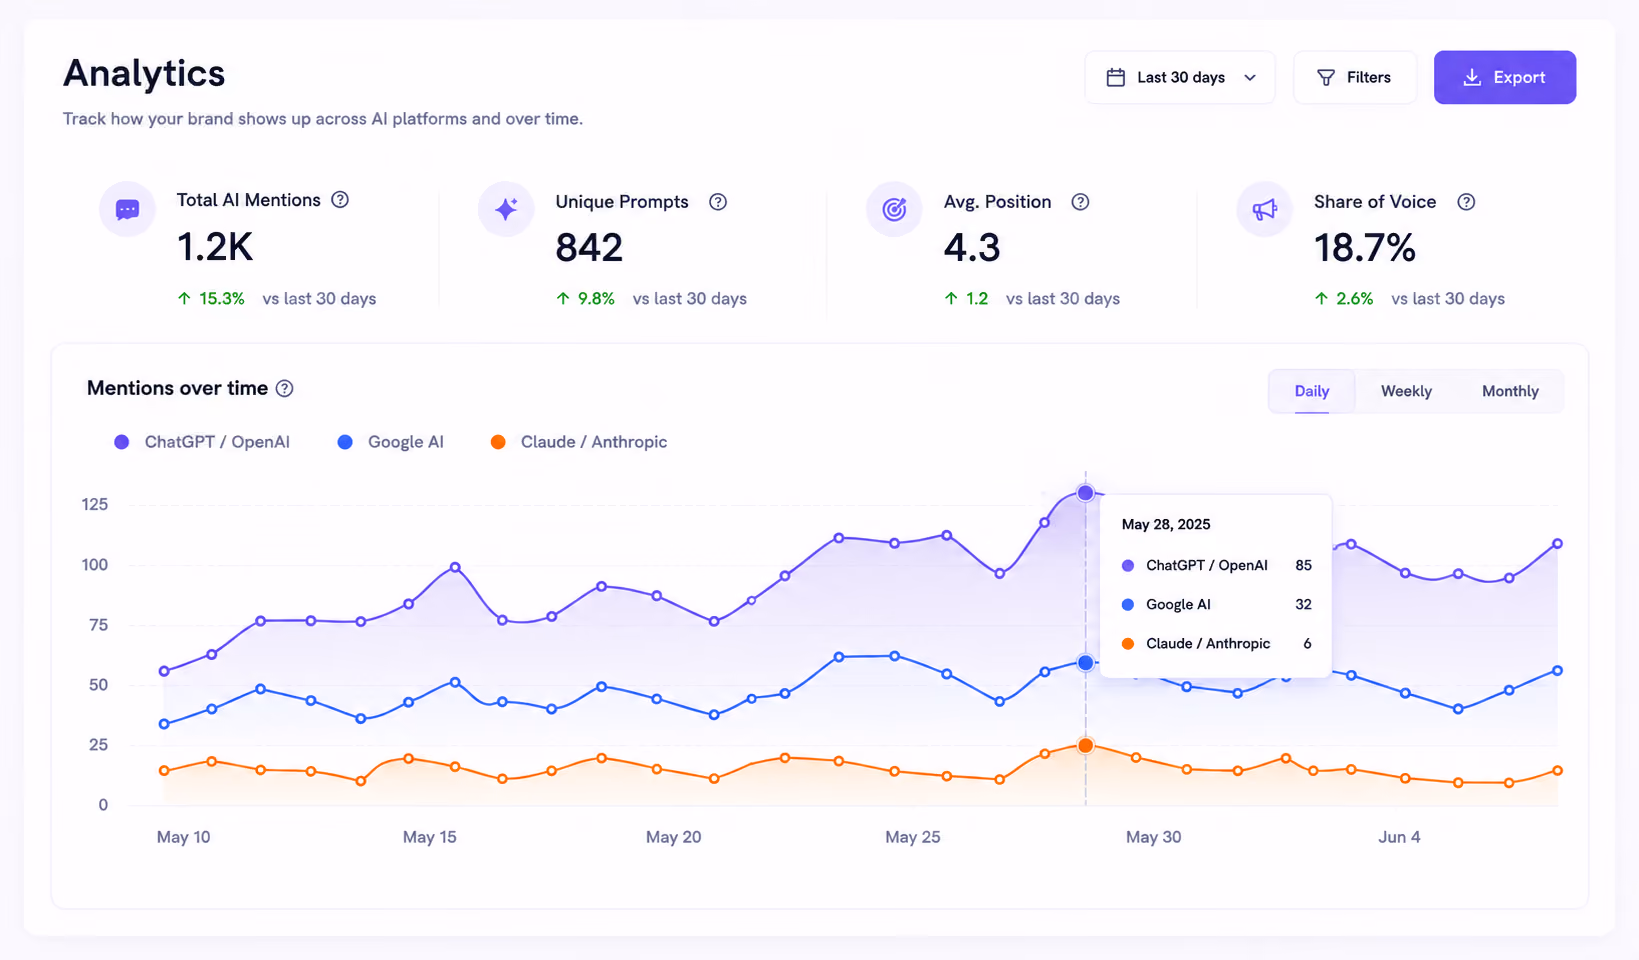The image size is (1639, 960).
Task: Click the tooltip Claude / Anthropic 6 row
Action: click(1216, 644)
